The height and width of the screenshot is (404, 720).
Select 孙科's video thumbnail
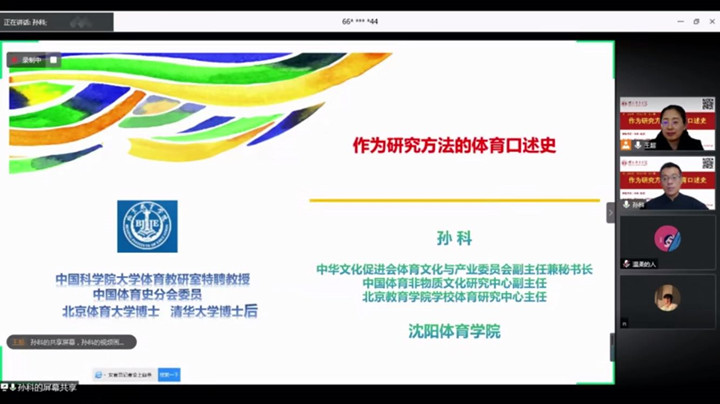(x=667, y=183)
